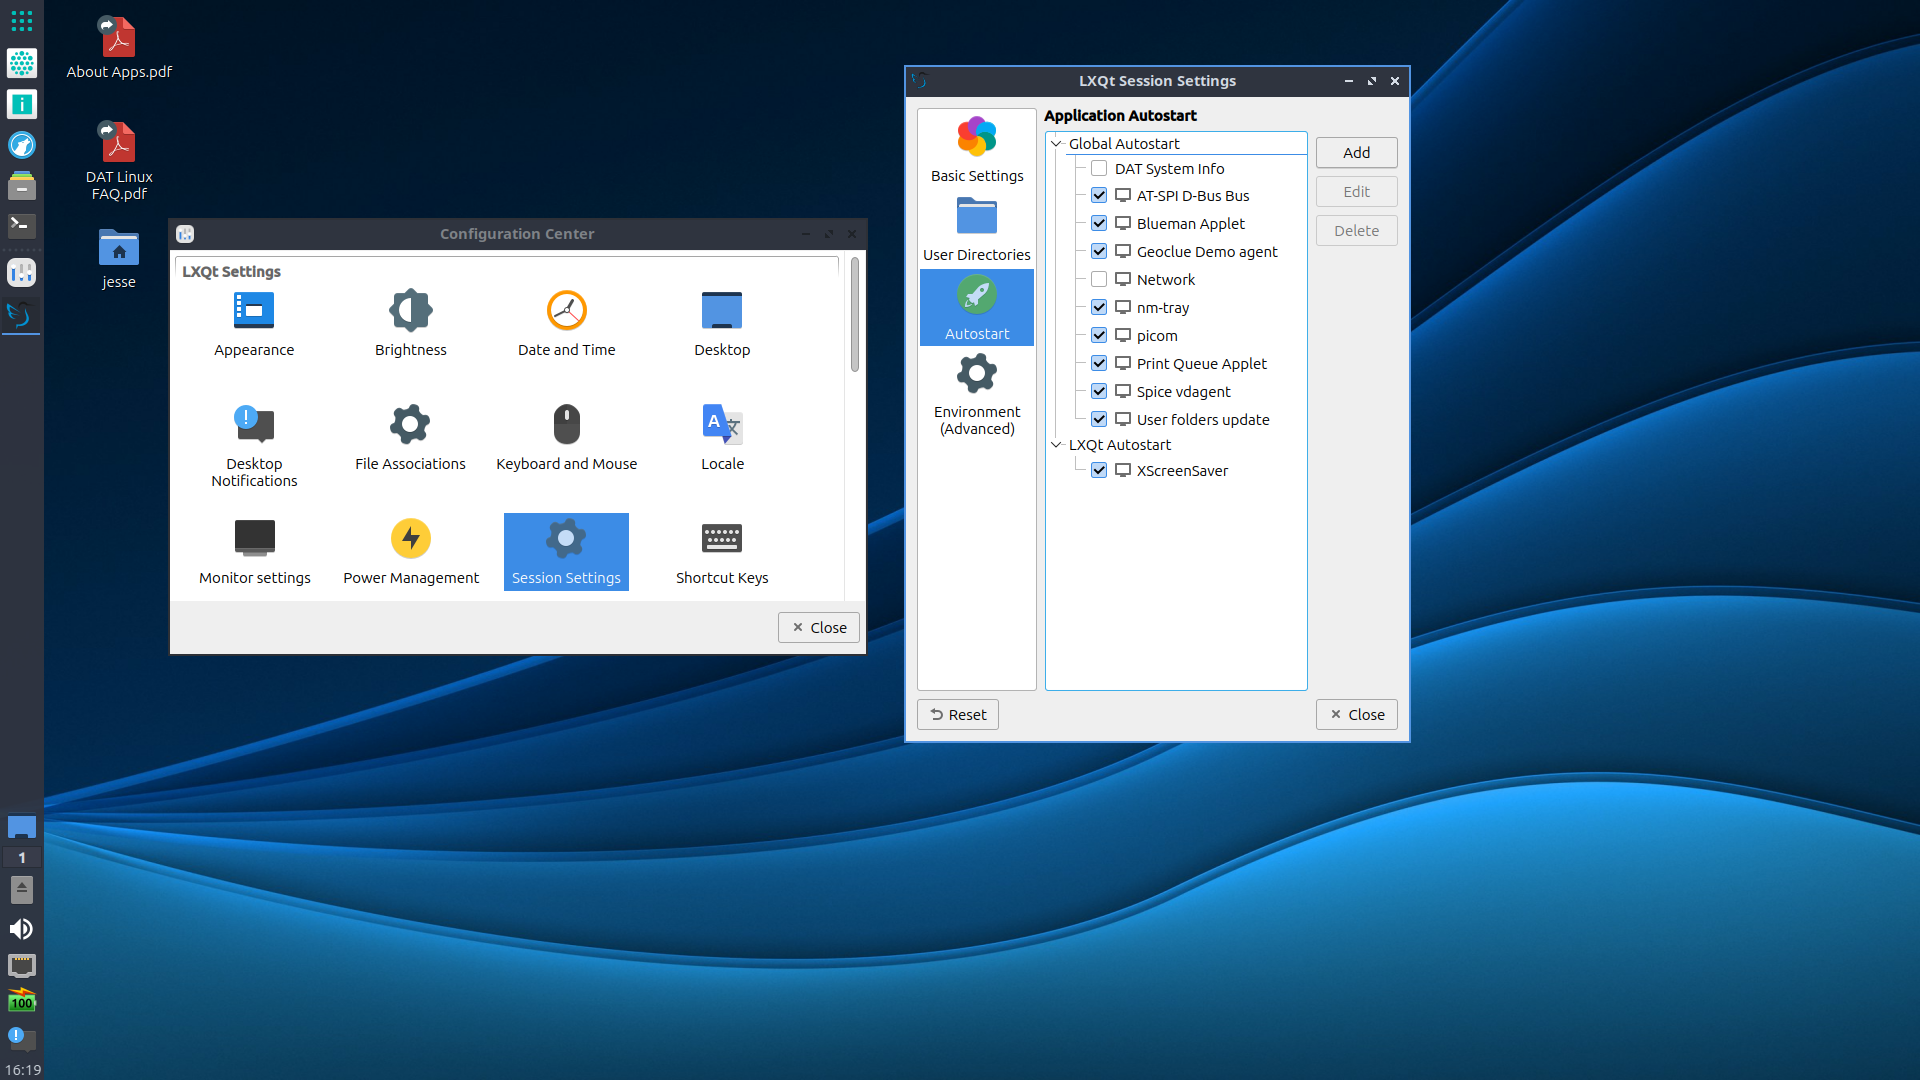Uncheck picom autostart entry

(1099, 335)
